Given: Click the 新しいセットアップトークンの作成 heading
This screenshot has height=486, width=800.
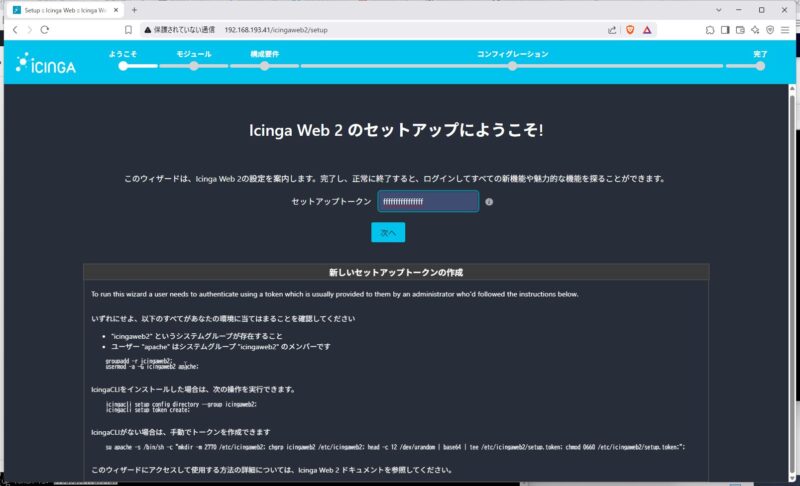Looking at the screenshot, I should coord(396,272).
